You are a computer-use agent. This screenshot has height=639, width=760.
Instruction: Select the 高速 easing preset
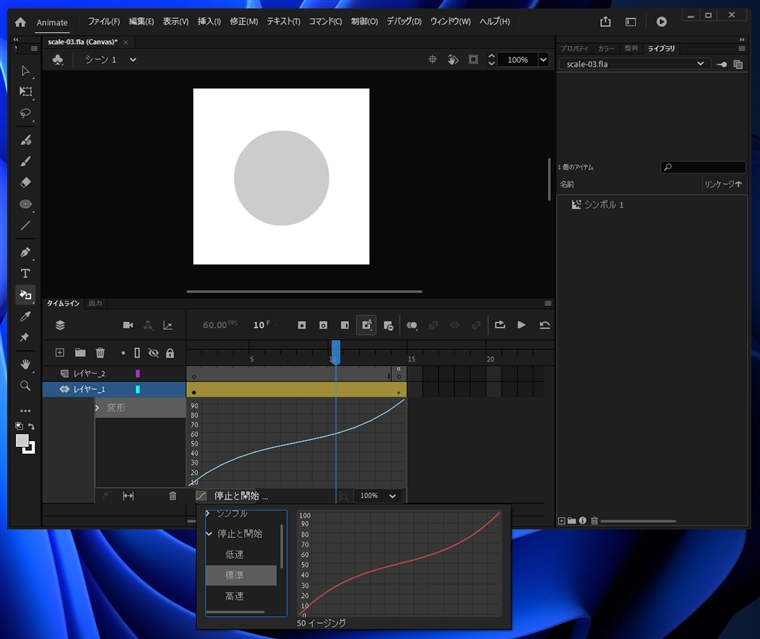point(234,596)
